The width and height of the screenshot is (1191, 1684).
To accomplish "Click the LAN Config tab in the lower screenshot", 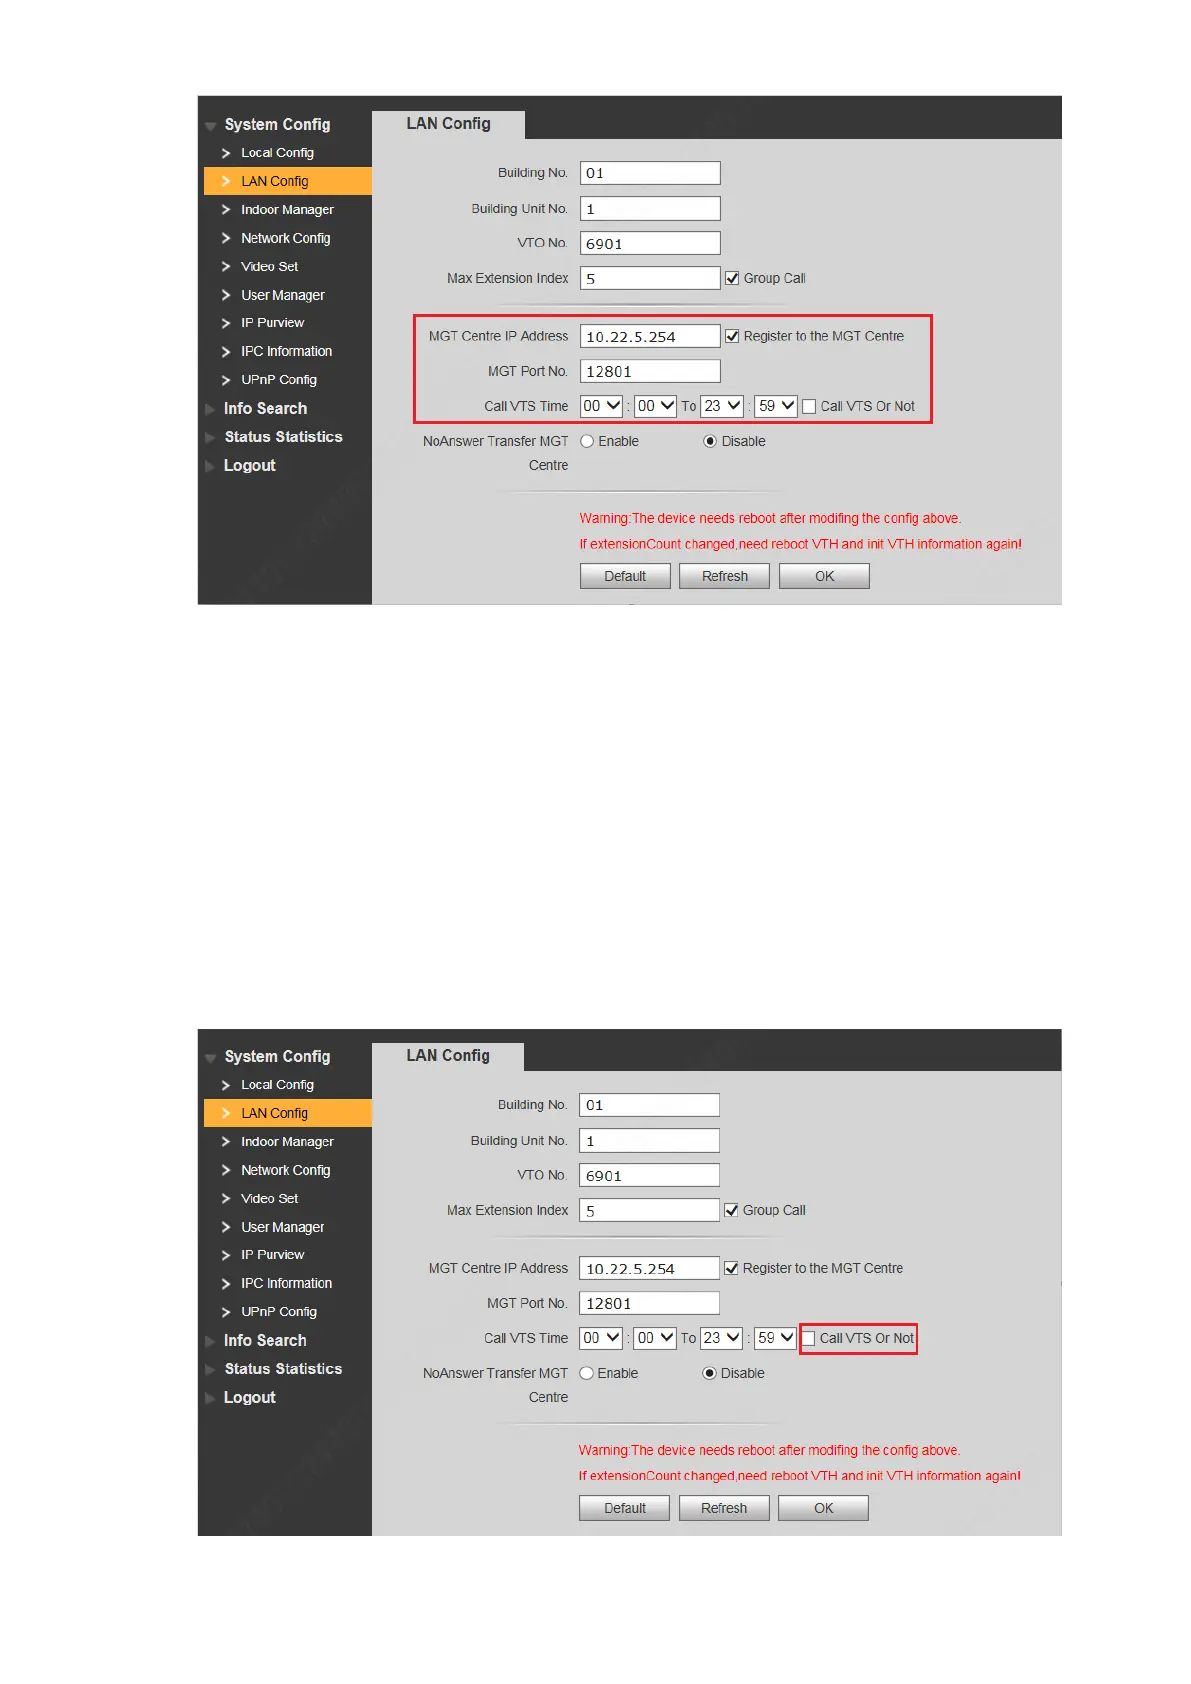I will point(448,1056).
